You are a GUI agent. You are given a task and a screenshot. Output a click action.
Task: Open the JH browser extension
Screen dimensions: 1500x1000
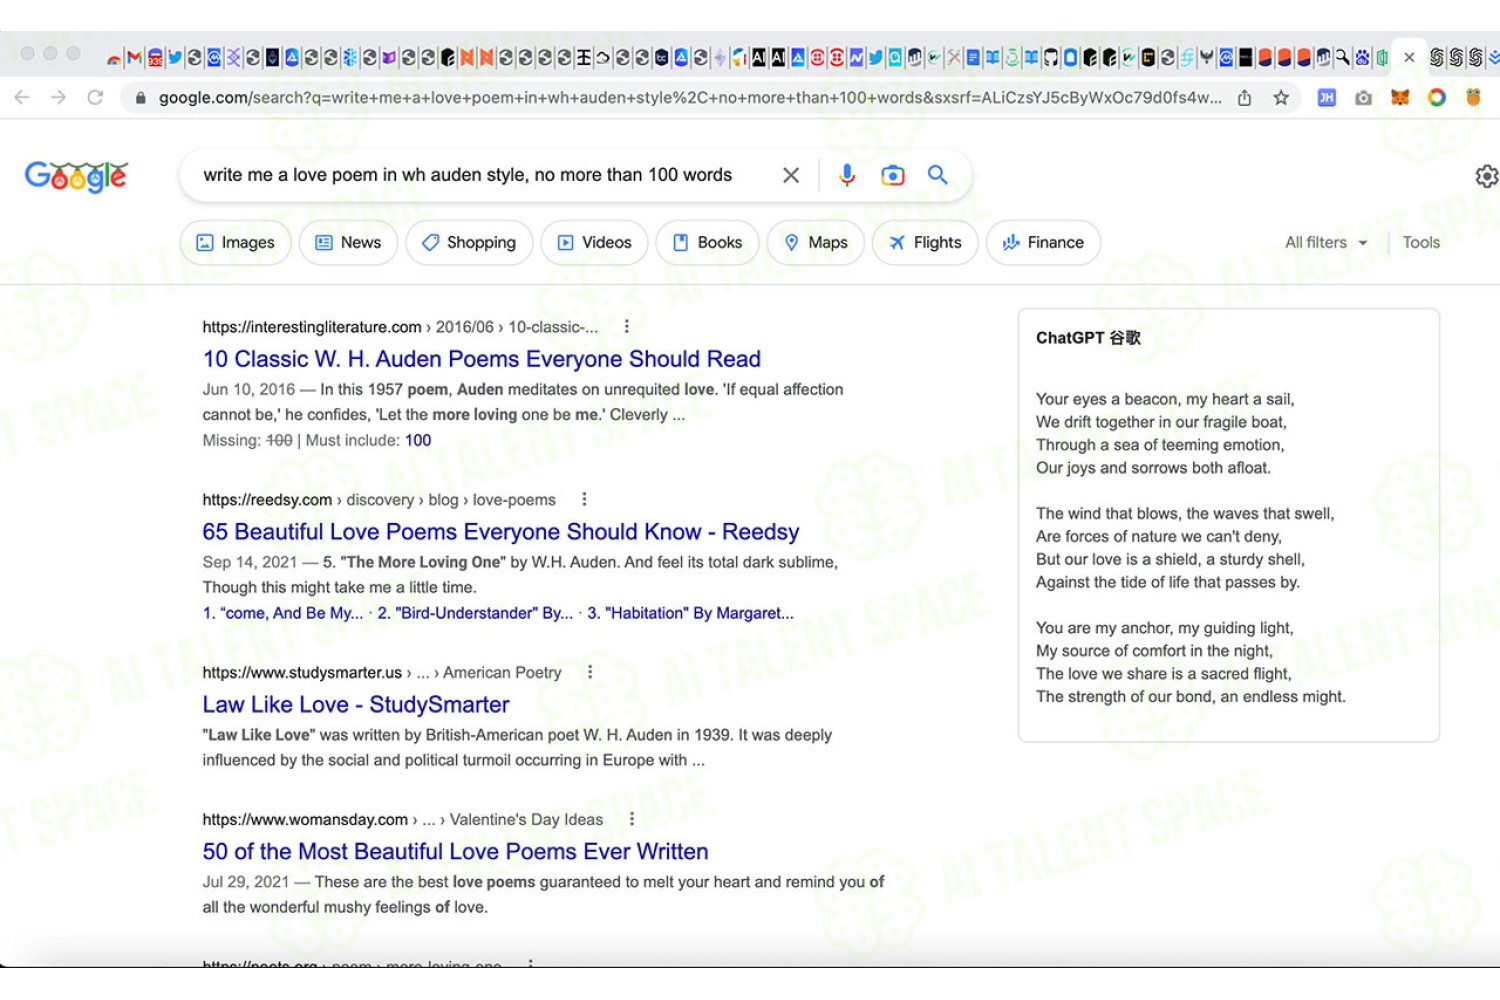click(1327, 97)
